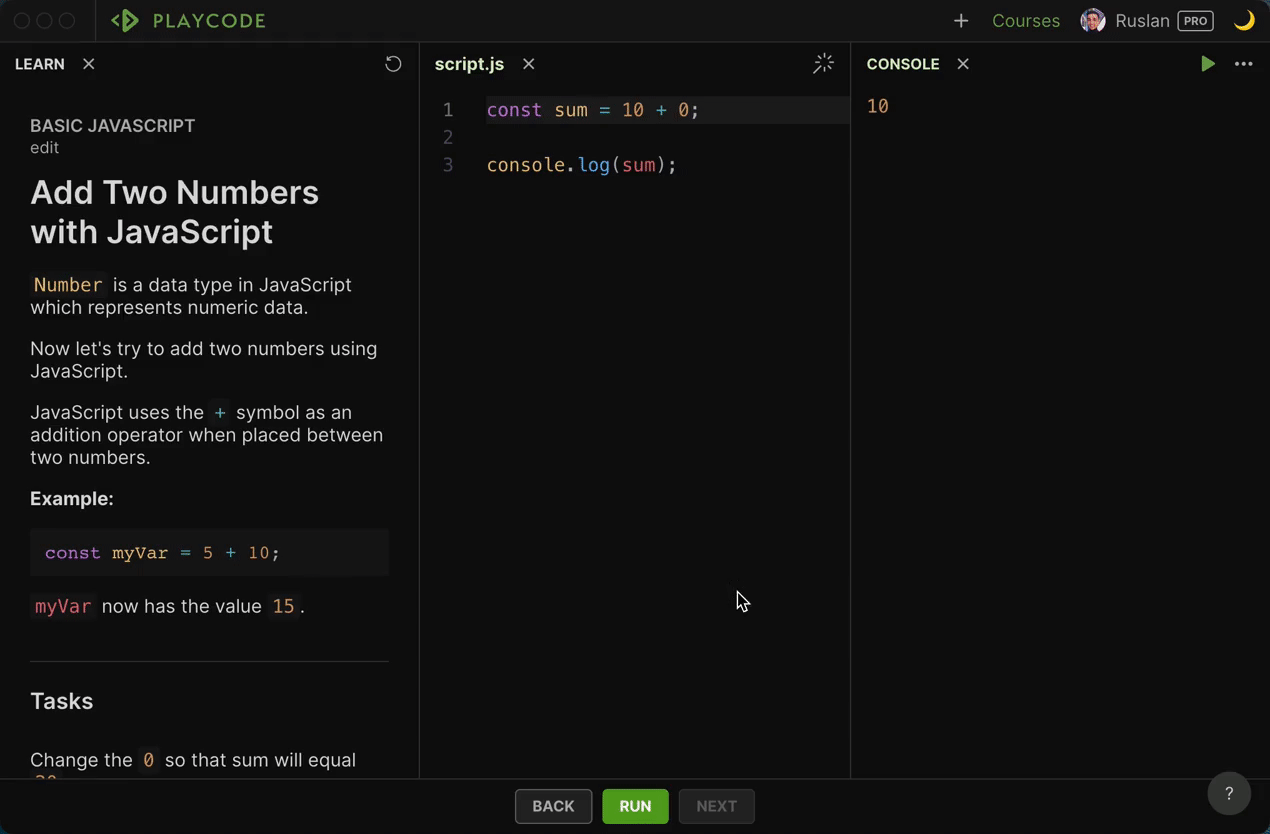Place cursor on the console.log line
This screenshot has width=1270, height=834.
click(x=580, y=165)
